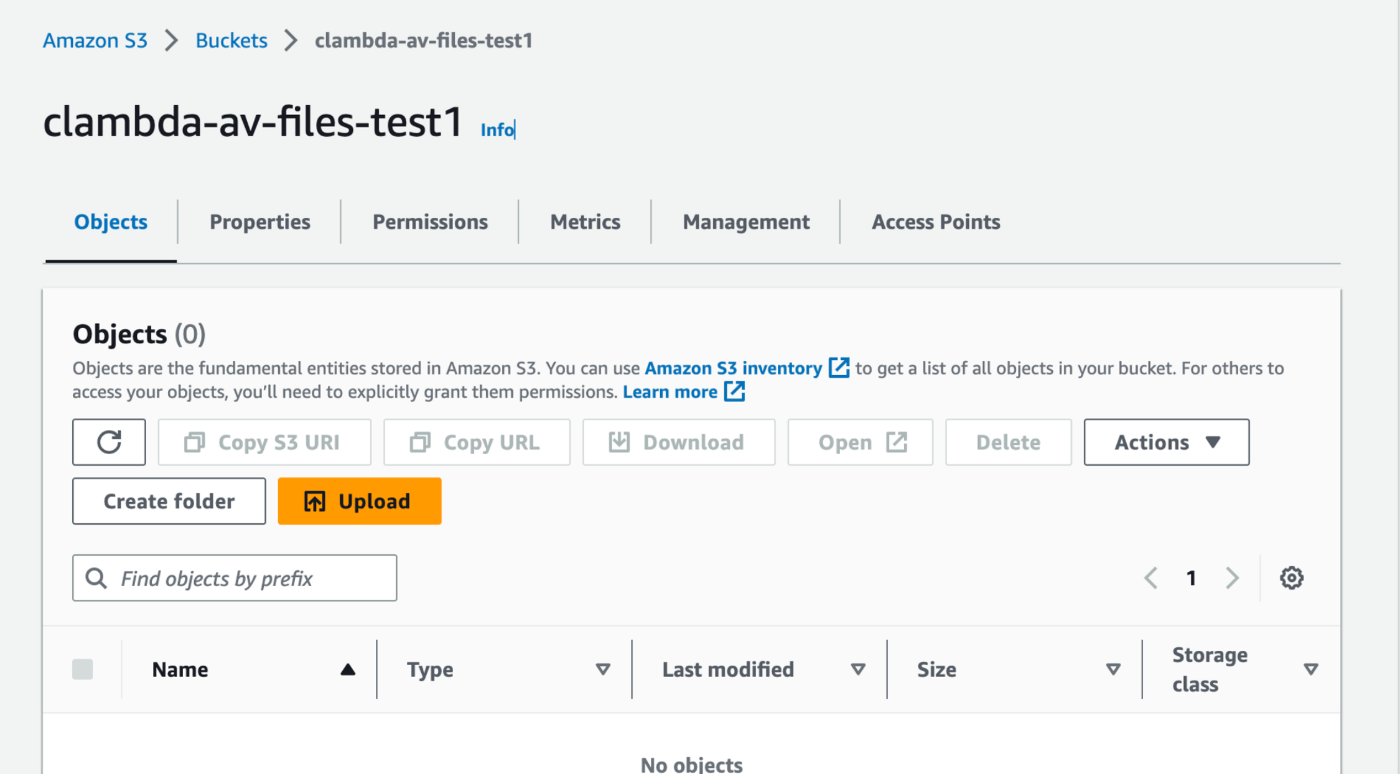
Task: Focus the Find objects by prefix field
Action: pyautogui.click(x=235, y=578)
